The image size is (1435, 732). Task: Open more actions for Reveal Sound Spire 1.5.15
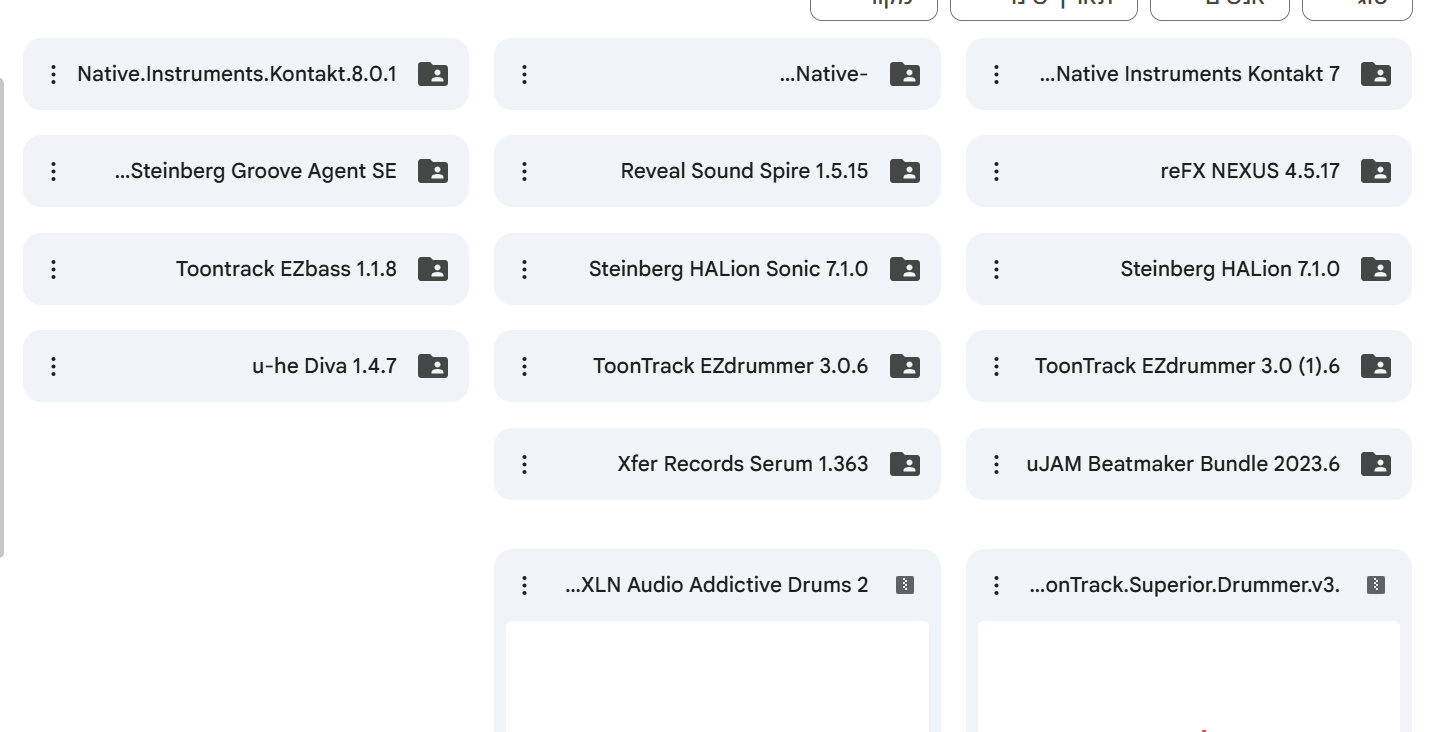coord(525,171)
